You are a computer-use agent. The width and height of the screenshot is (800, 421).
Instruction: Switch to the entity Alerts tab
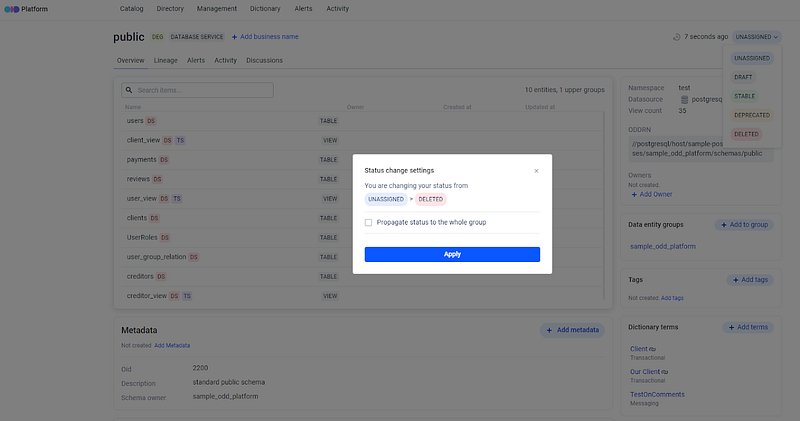point(196,60)
